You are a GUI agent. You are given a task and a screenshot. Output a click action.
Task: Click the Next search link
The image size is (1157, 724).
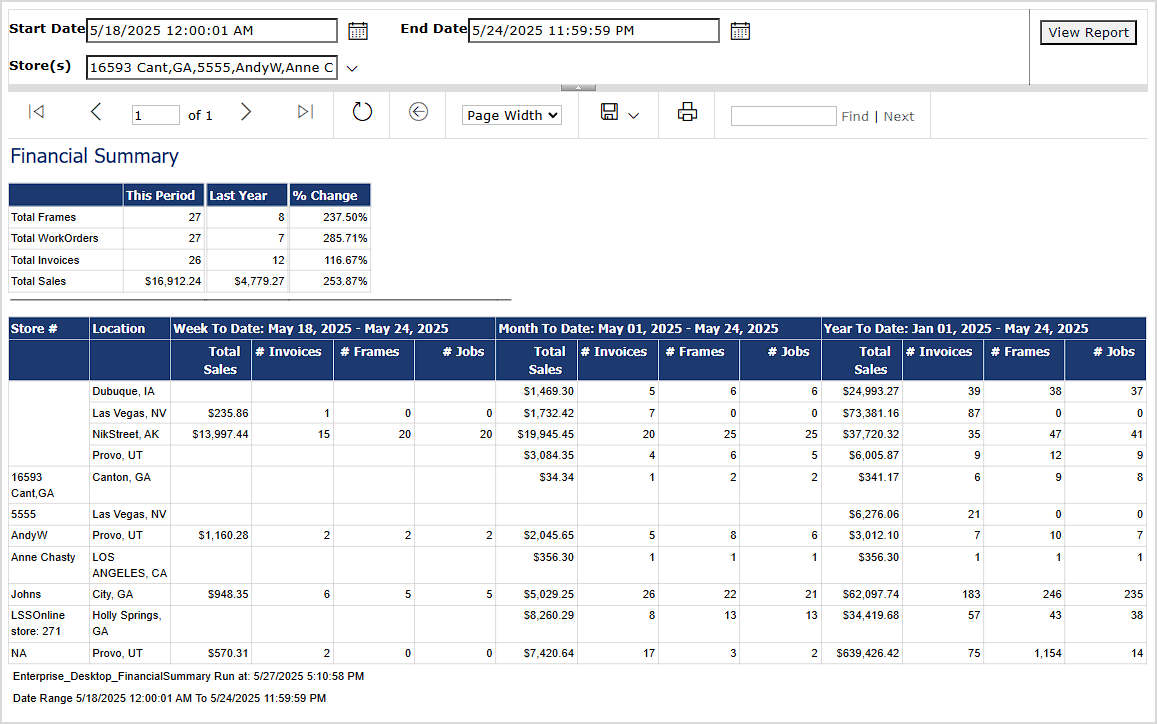click(x=898, y=115)
